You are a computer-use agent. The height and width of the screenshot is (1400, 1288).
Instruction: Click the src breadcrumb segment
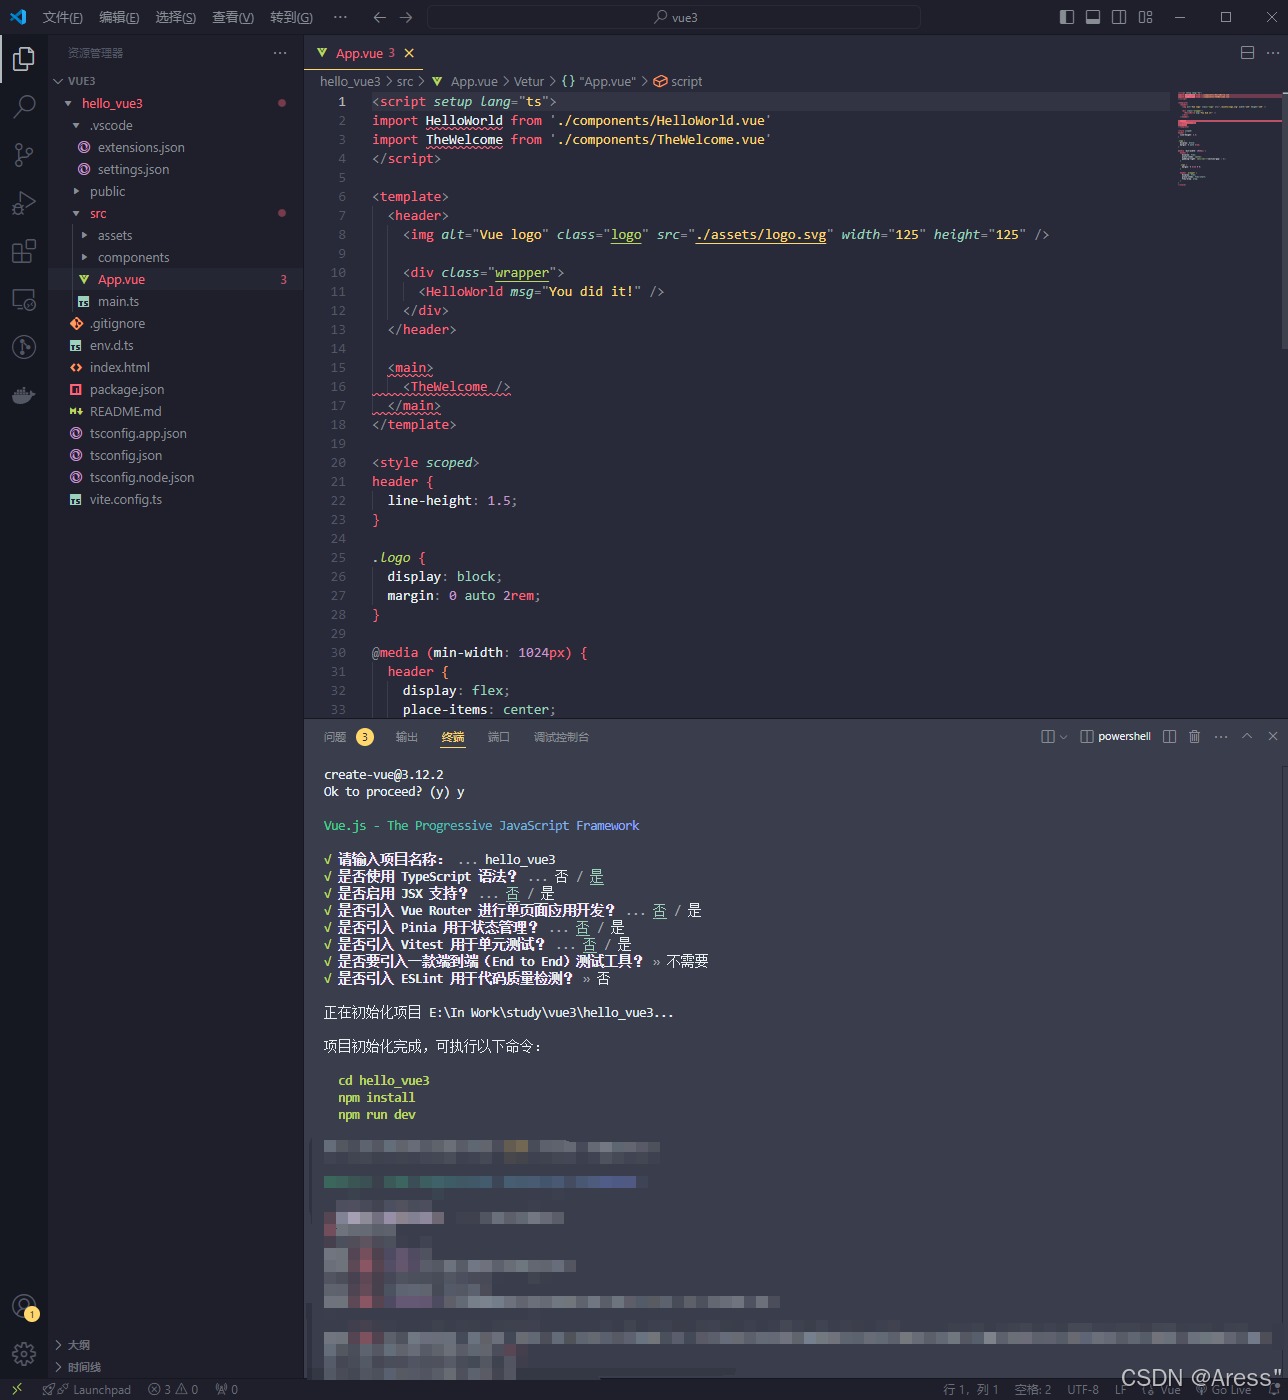pyautogui.click(x=405, y=81)
